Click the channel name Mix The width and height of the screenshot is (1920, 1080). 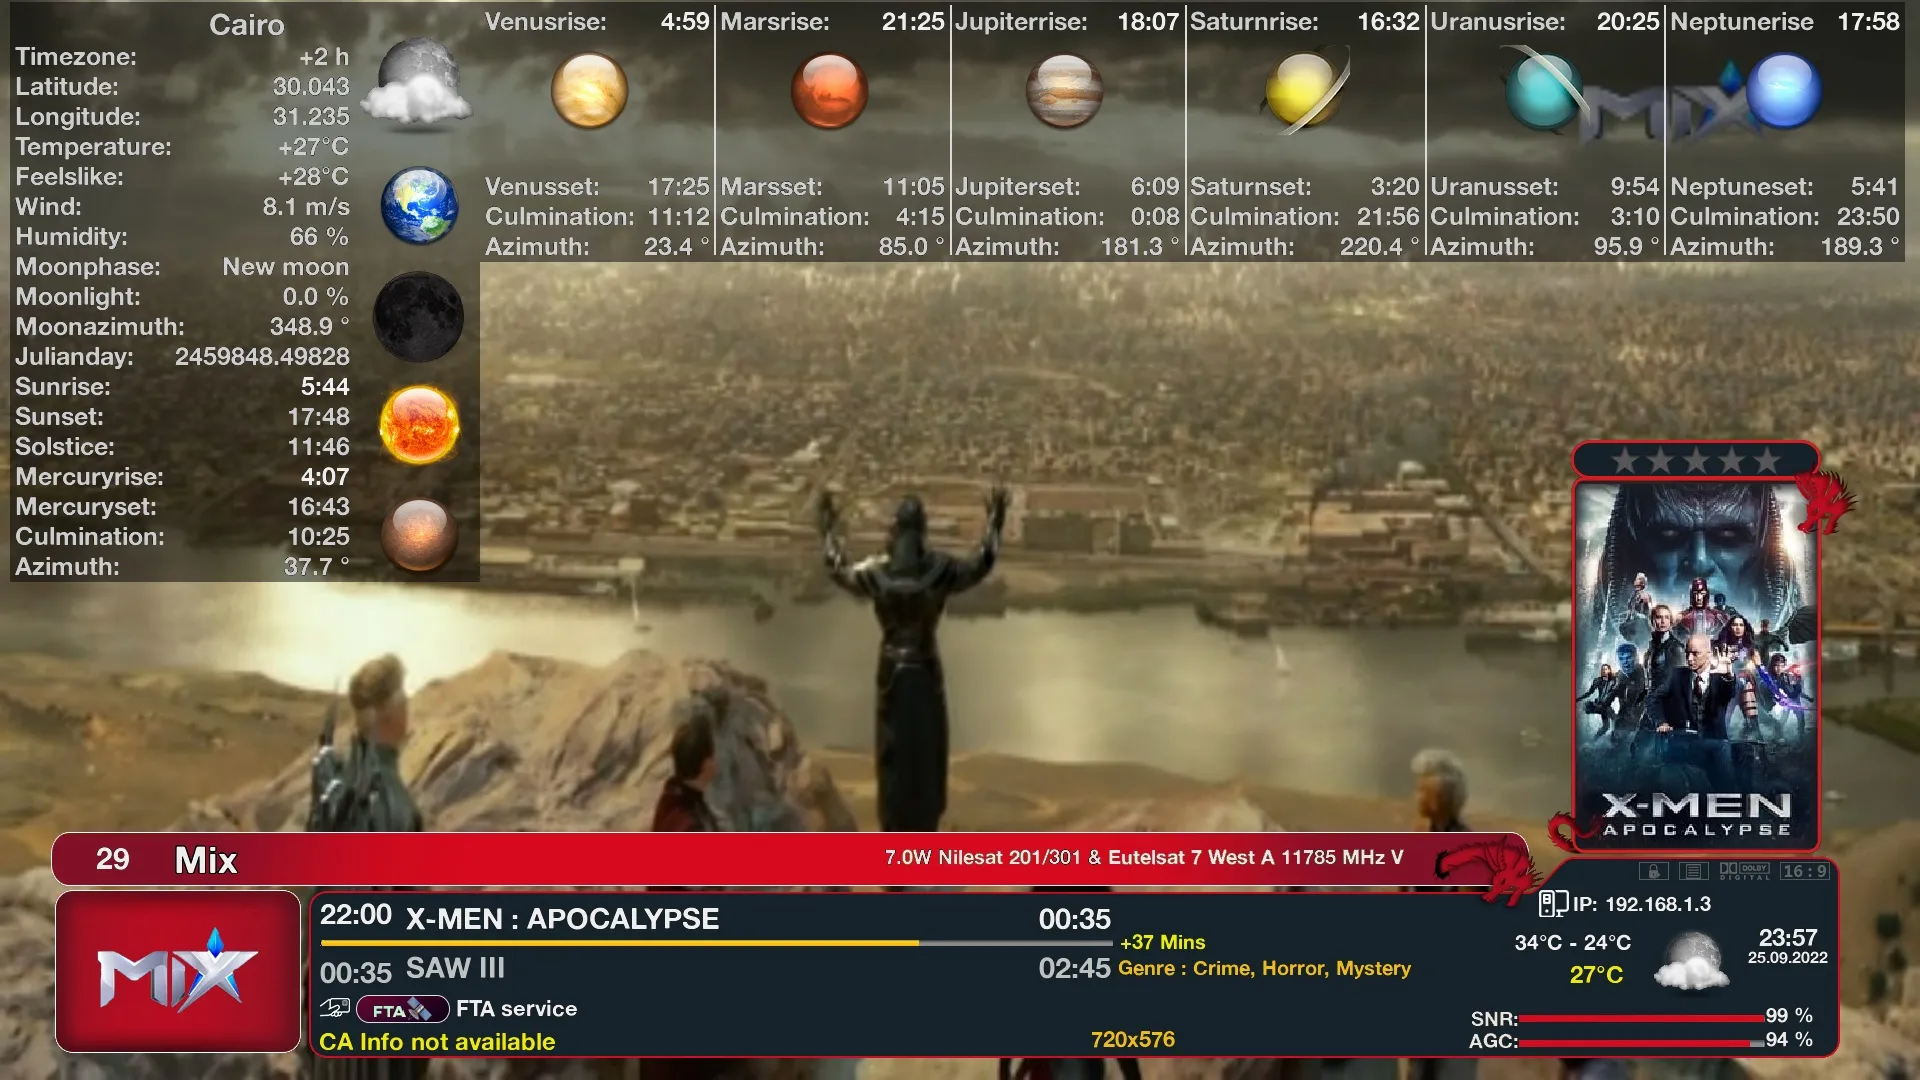[x=206, y=860]
